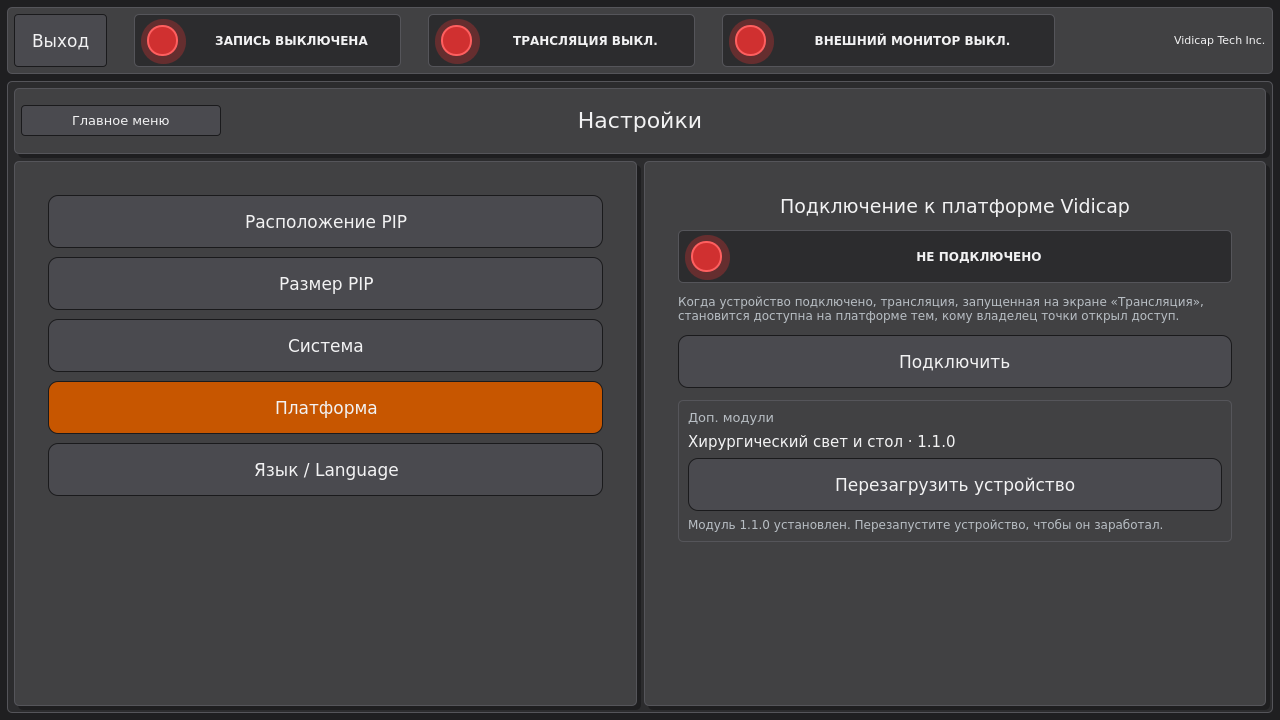Click the Выход exit button
This screenshot has width=1280, height=720.
[60, 41]
